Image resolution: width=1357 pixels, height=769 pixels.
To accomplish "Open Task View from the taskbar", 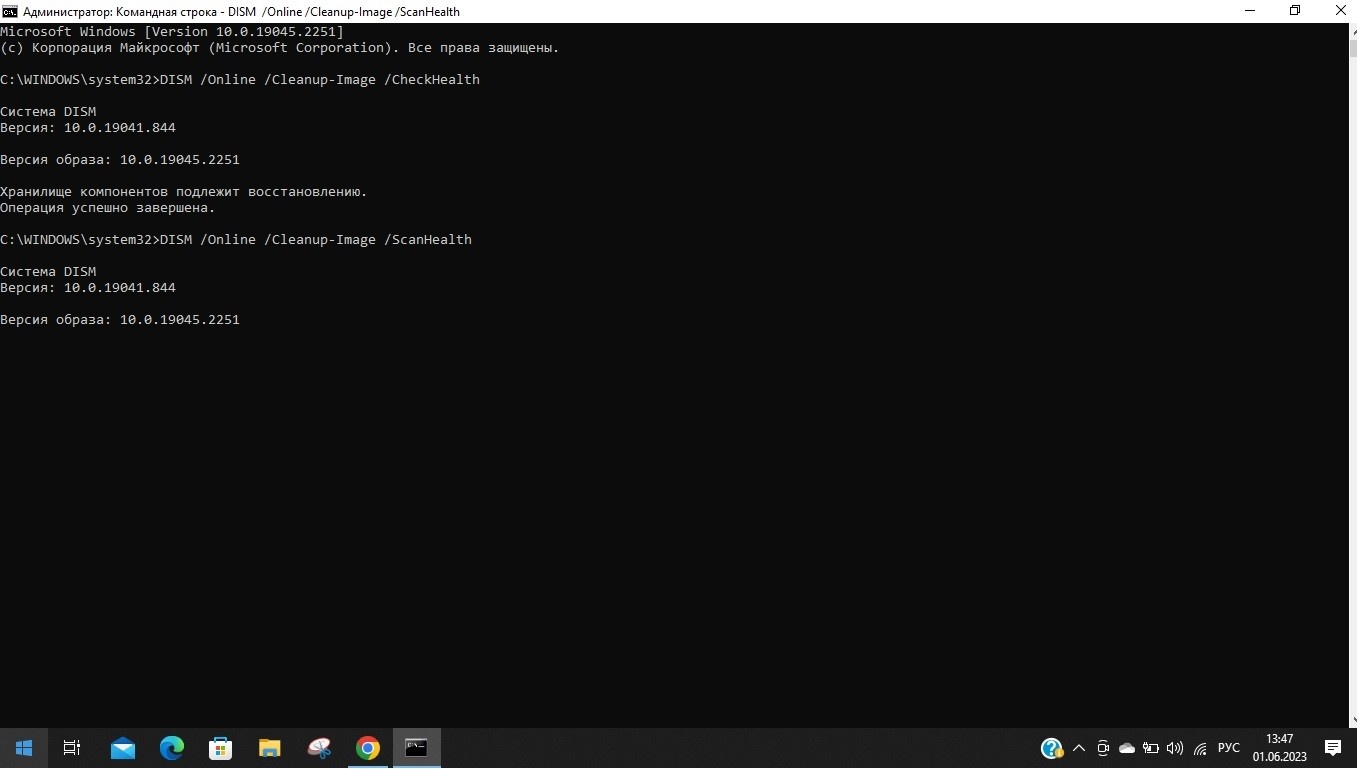I will 72,748.
